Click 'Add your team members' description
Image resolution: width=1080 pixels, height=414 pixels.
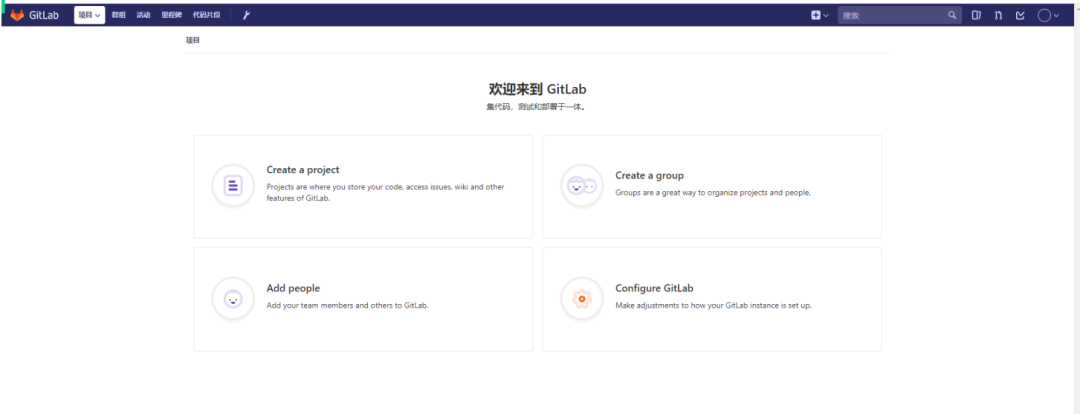[347, 305]
